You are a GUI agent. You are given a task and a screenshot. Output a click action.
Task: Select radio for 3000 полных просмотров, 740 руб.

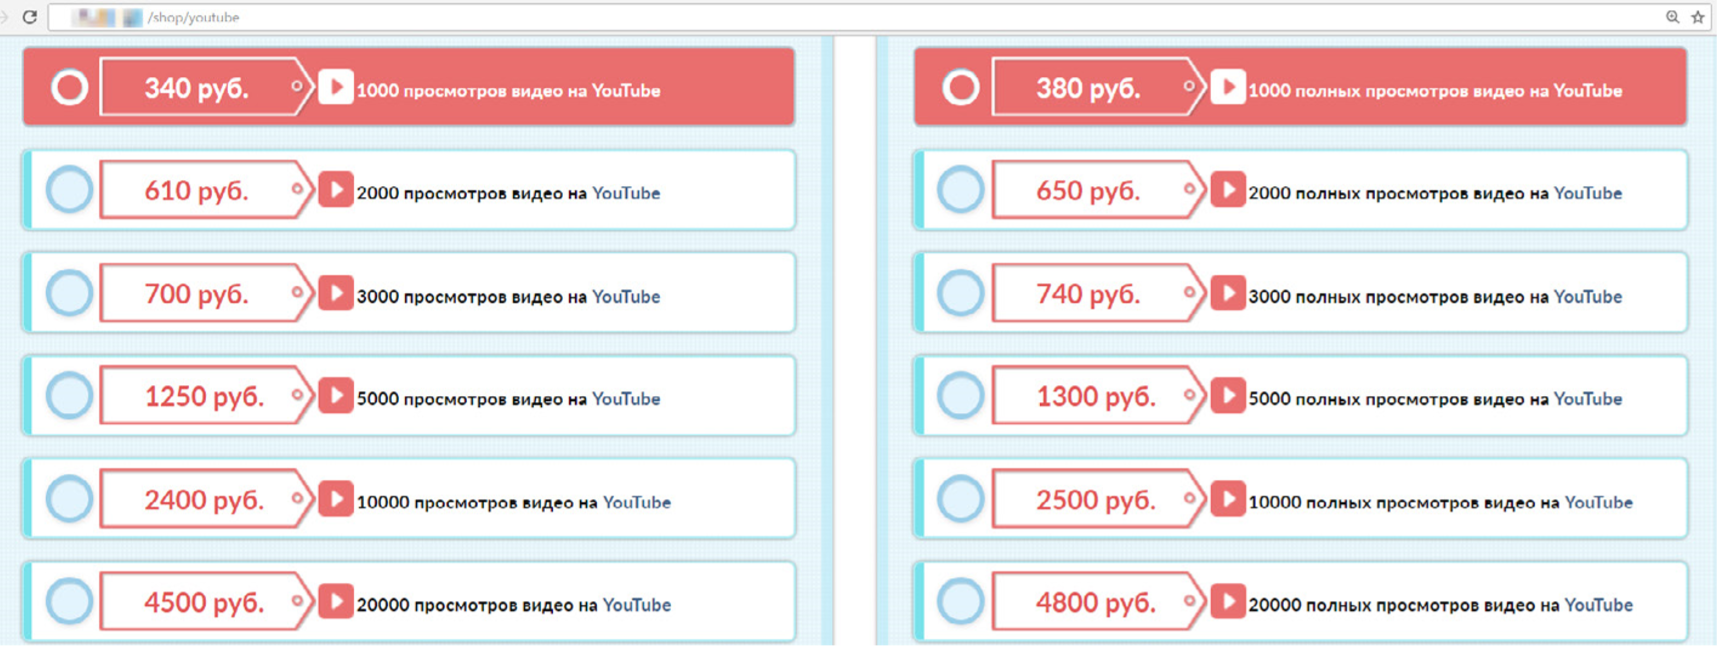[x=961, y=293]
